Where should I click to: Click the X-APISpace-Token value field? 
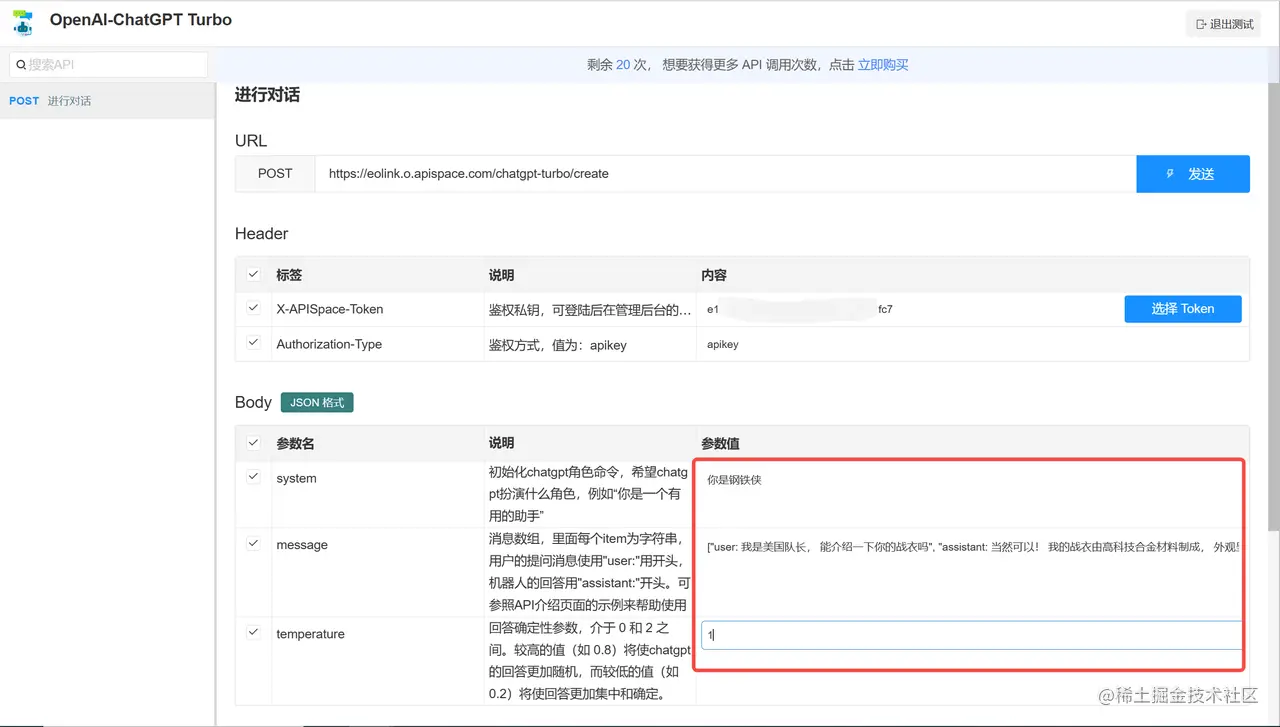pyautogui.click(x=908, y=309)
